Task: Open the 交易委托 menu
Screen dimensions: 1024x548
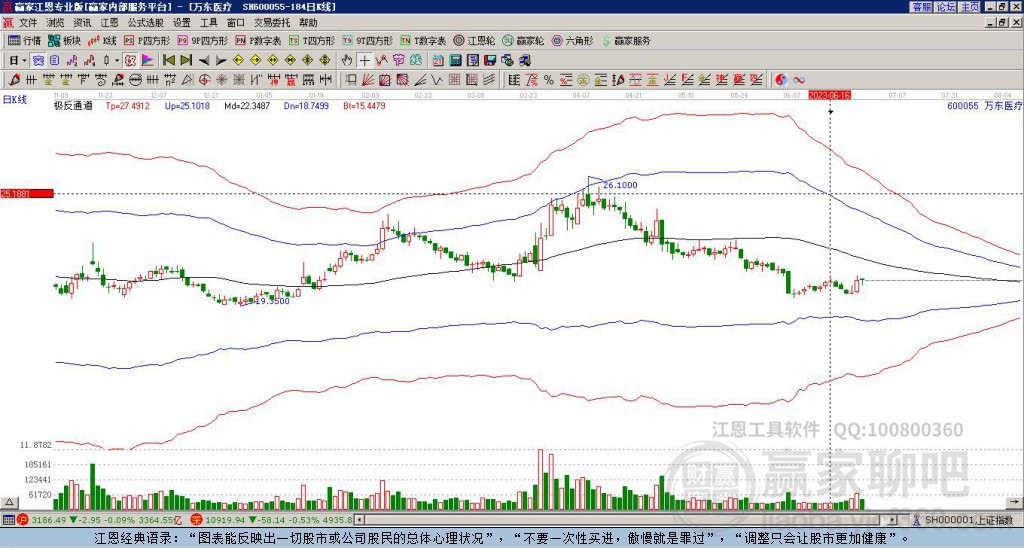Action: [272, 23]
